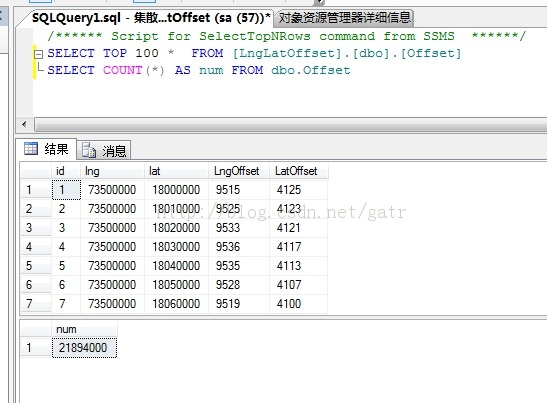This screenshot has height=403, width=547.
Task: Select the id column header
Action: (66, 171)
